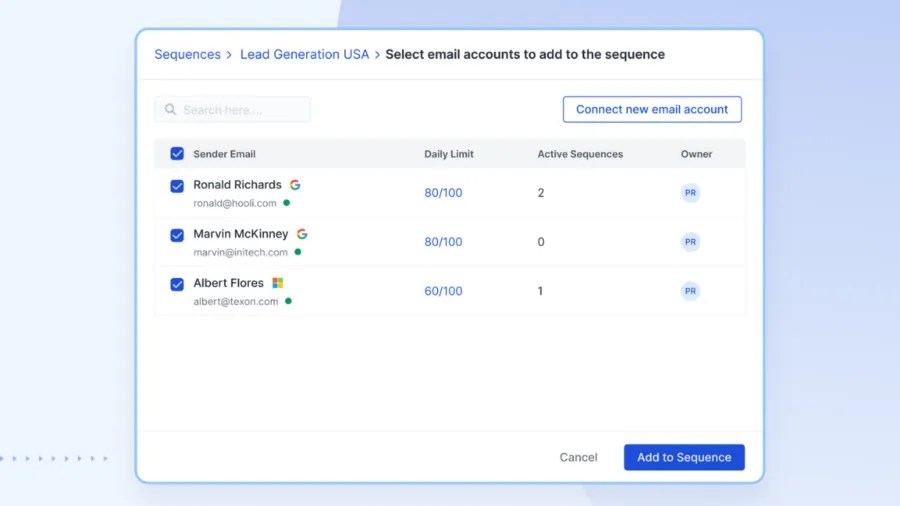Uncheck the Ronald Richards checkbox
Screen dimensions: 900x506
tap(177, 186)
